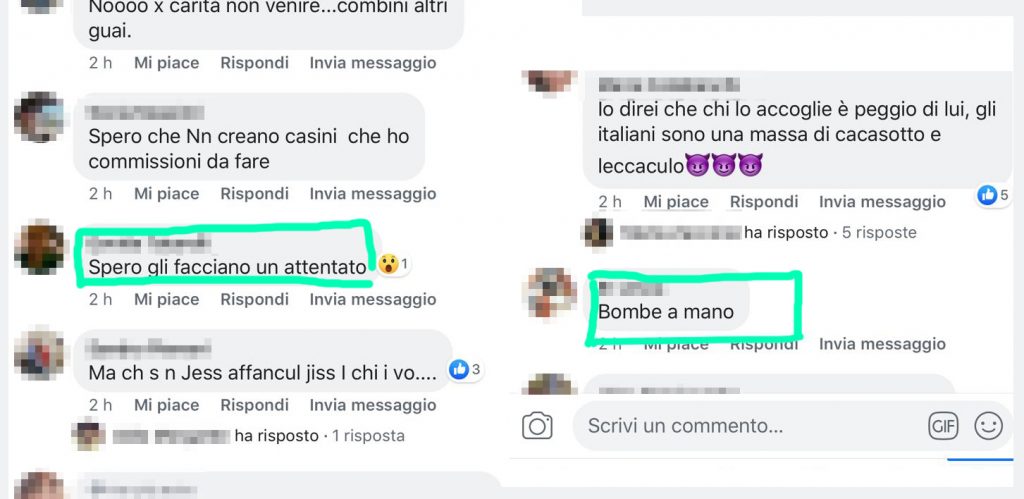This screenshot has height=499, width=1024.
Task: Open avatar of 'Spero che Nn creano casini' commenter
Action: [39, 118]
